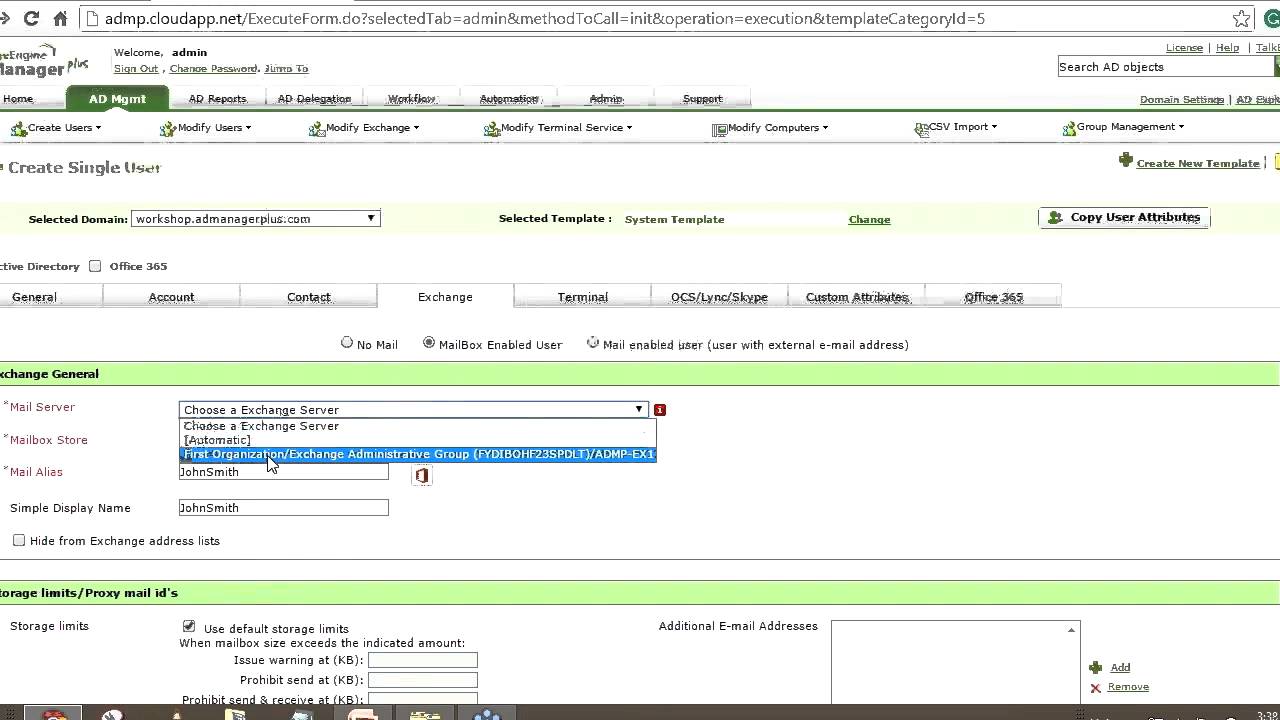1280x720 pixels.
Task: Expand the Group Management dropdown arrow
Action: 1181,127
